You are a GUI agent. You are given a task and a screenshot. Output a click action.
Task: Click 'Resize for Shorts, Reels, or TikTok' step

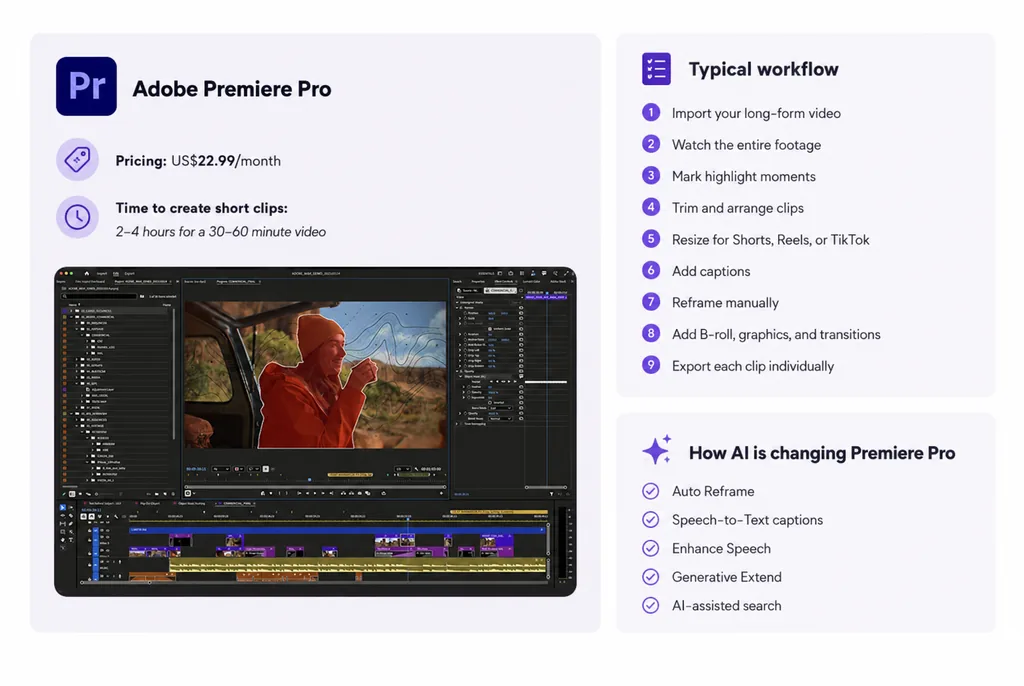pyautogui.click(x=771, y=240)
